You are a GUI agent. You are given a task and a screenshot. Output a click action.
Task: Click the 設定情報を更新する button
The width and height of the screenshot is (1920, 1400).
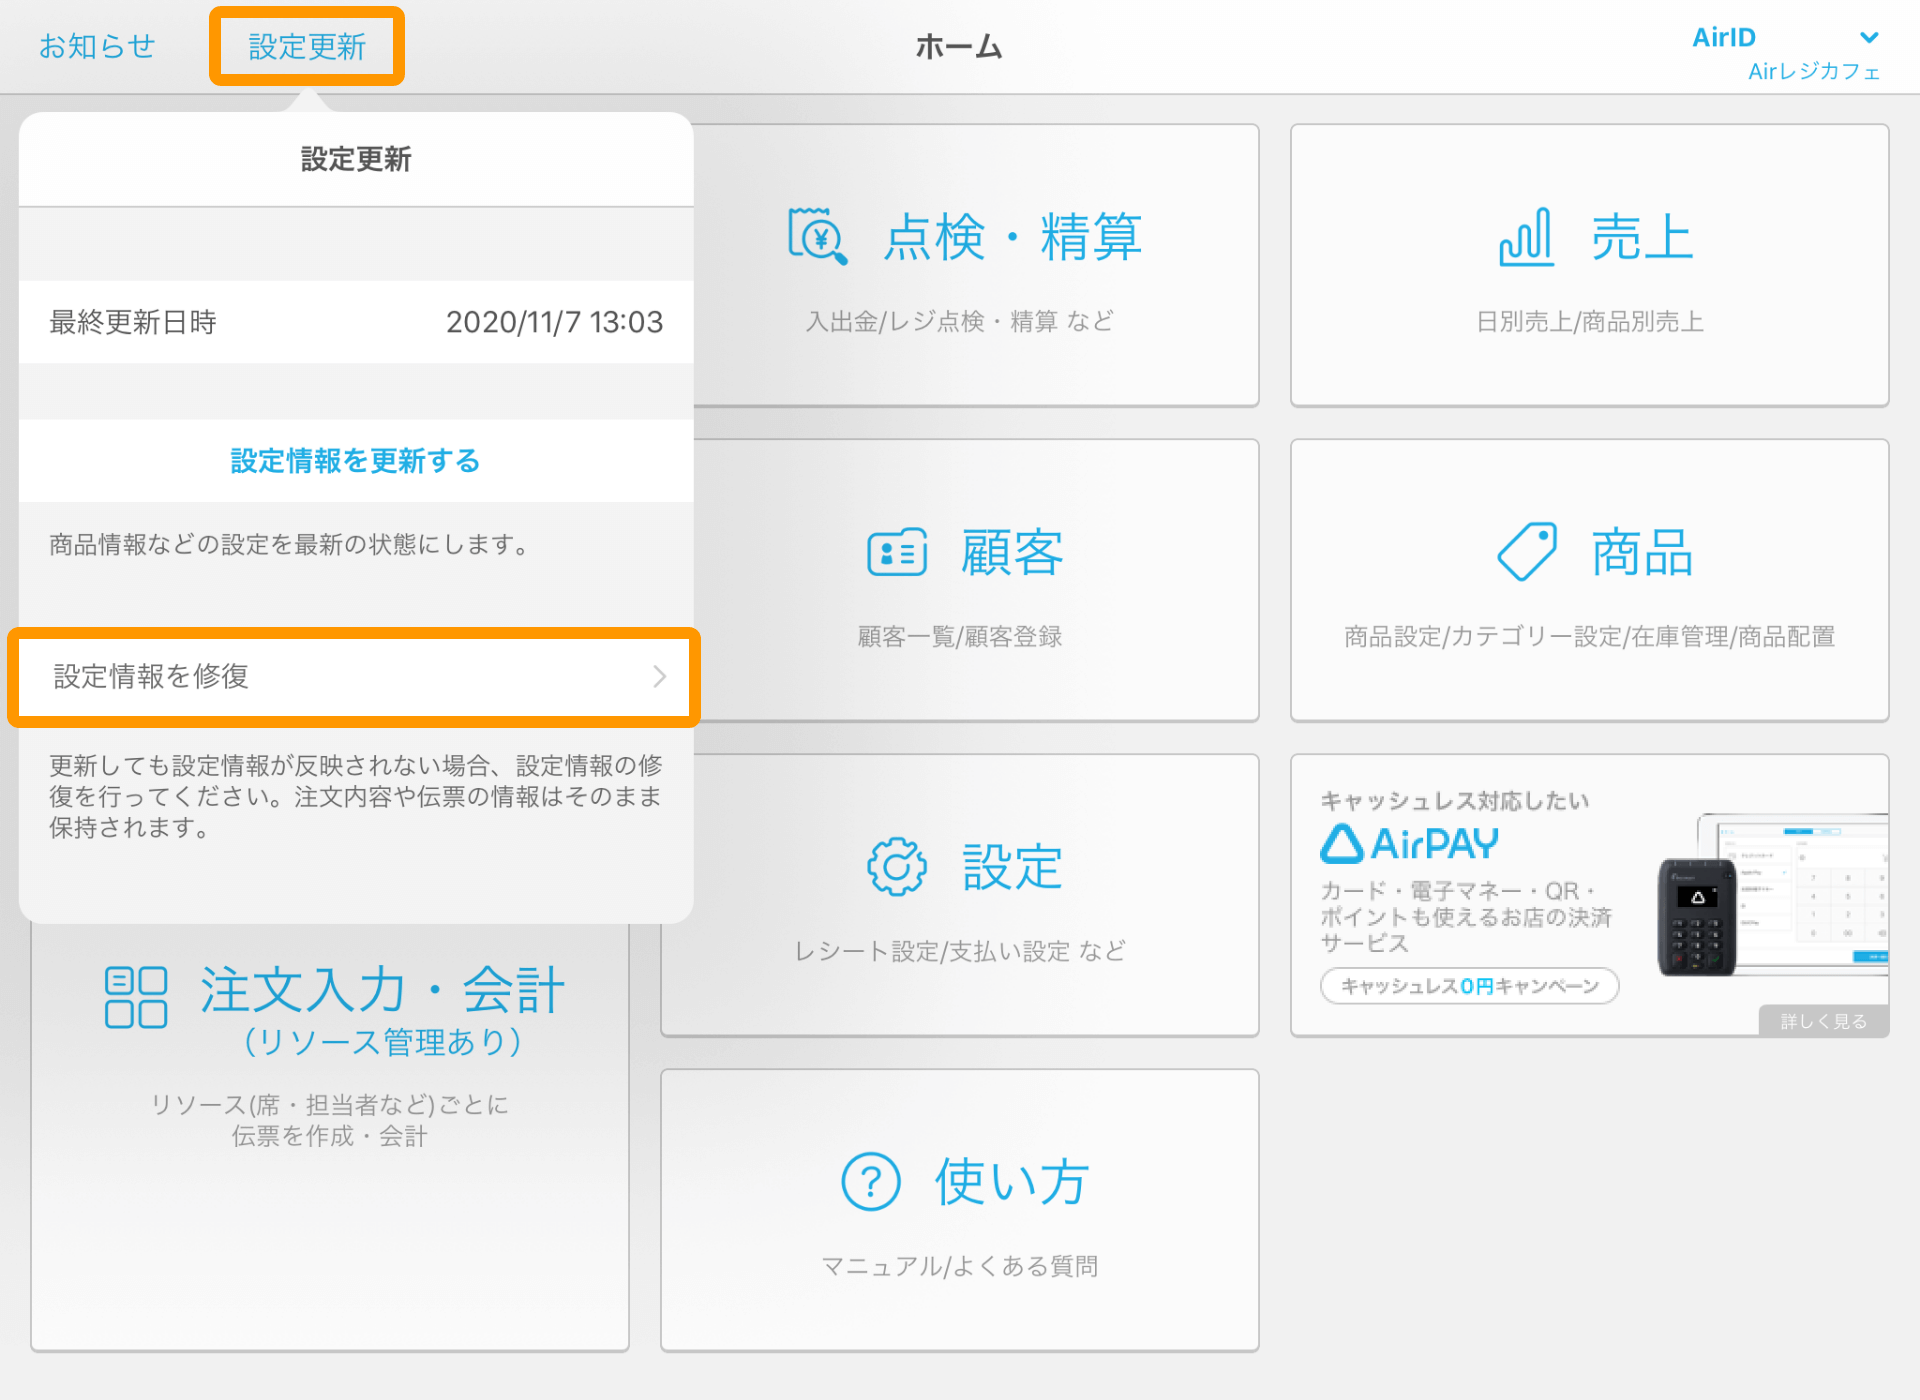point(354,461)
